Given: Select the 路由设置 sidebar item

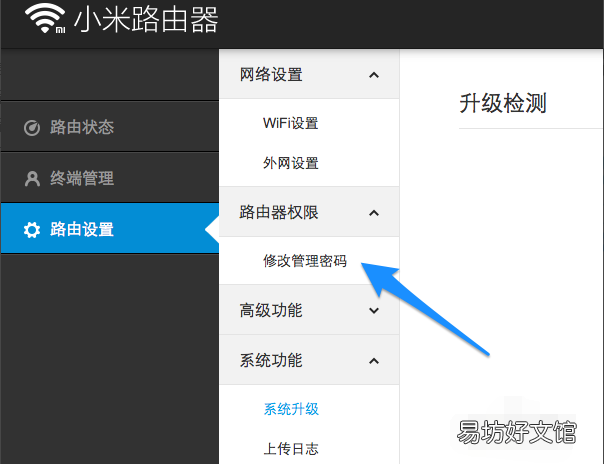Looking at the screenshot, I should [110, 228].
